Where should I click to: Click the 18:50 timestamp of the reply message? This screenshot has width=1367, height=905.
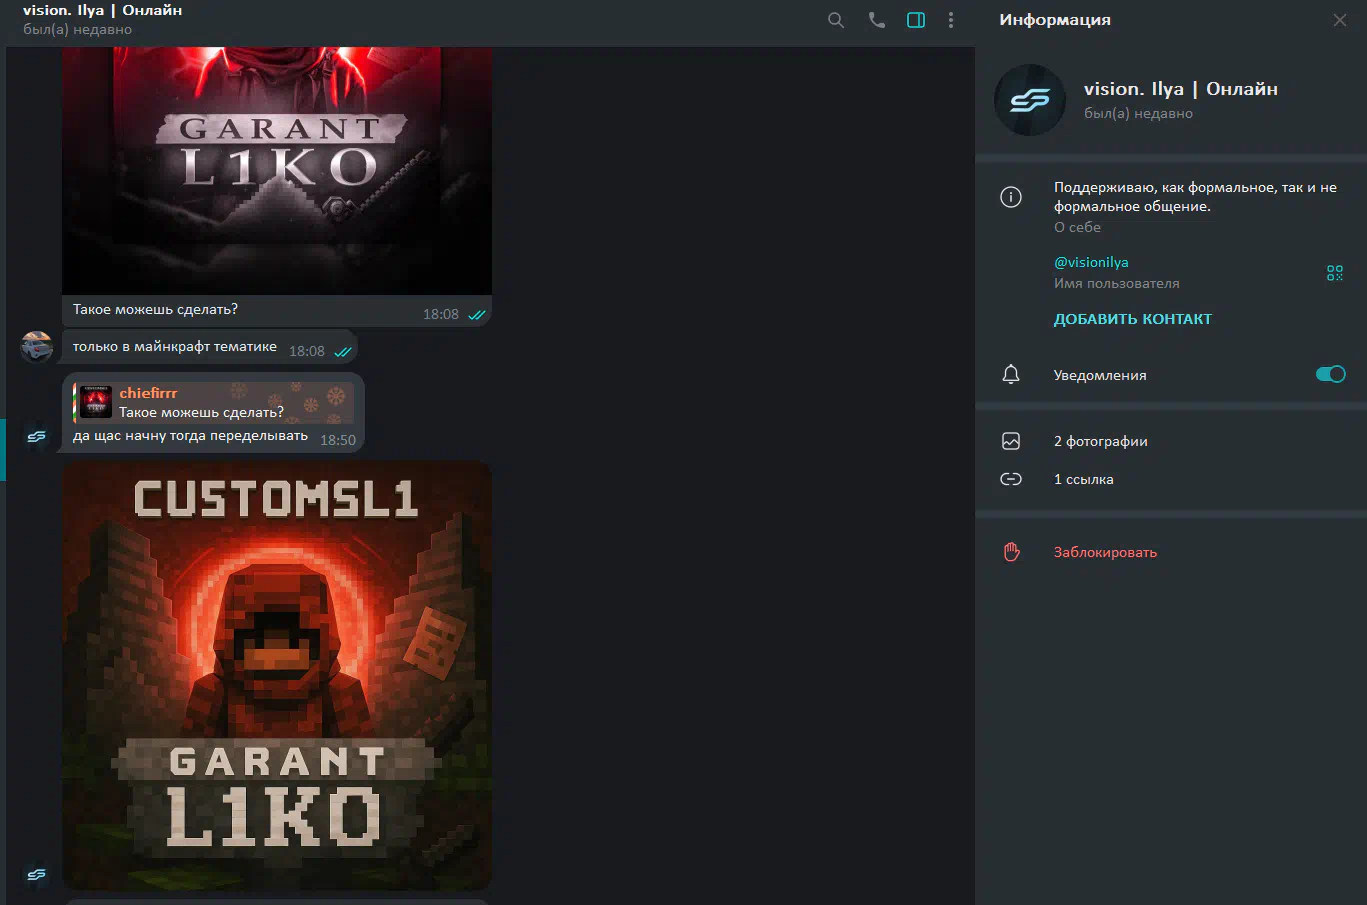(x=338, y=440)
